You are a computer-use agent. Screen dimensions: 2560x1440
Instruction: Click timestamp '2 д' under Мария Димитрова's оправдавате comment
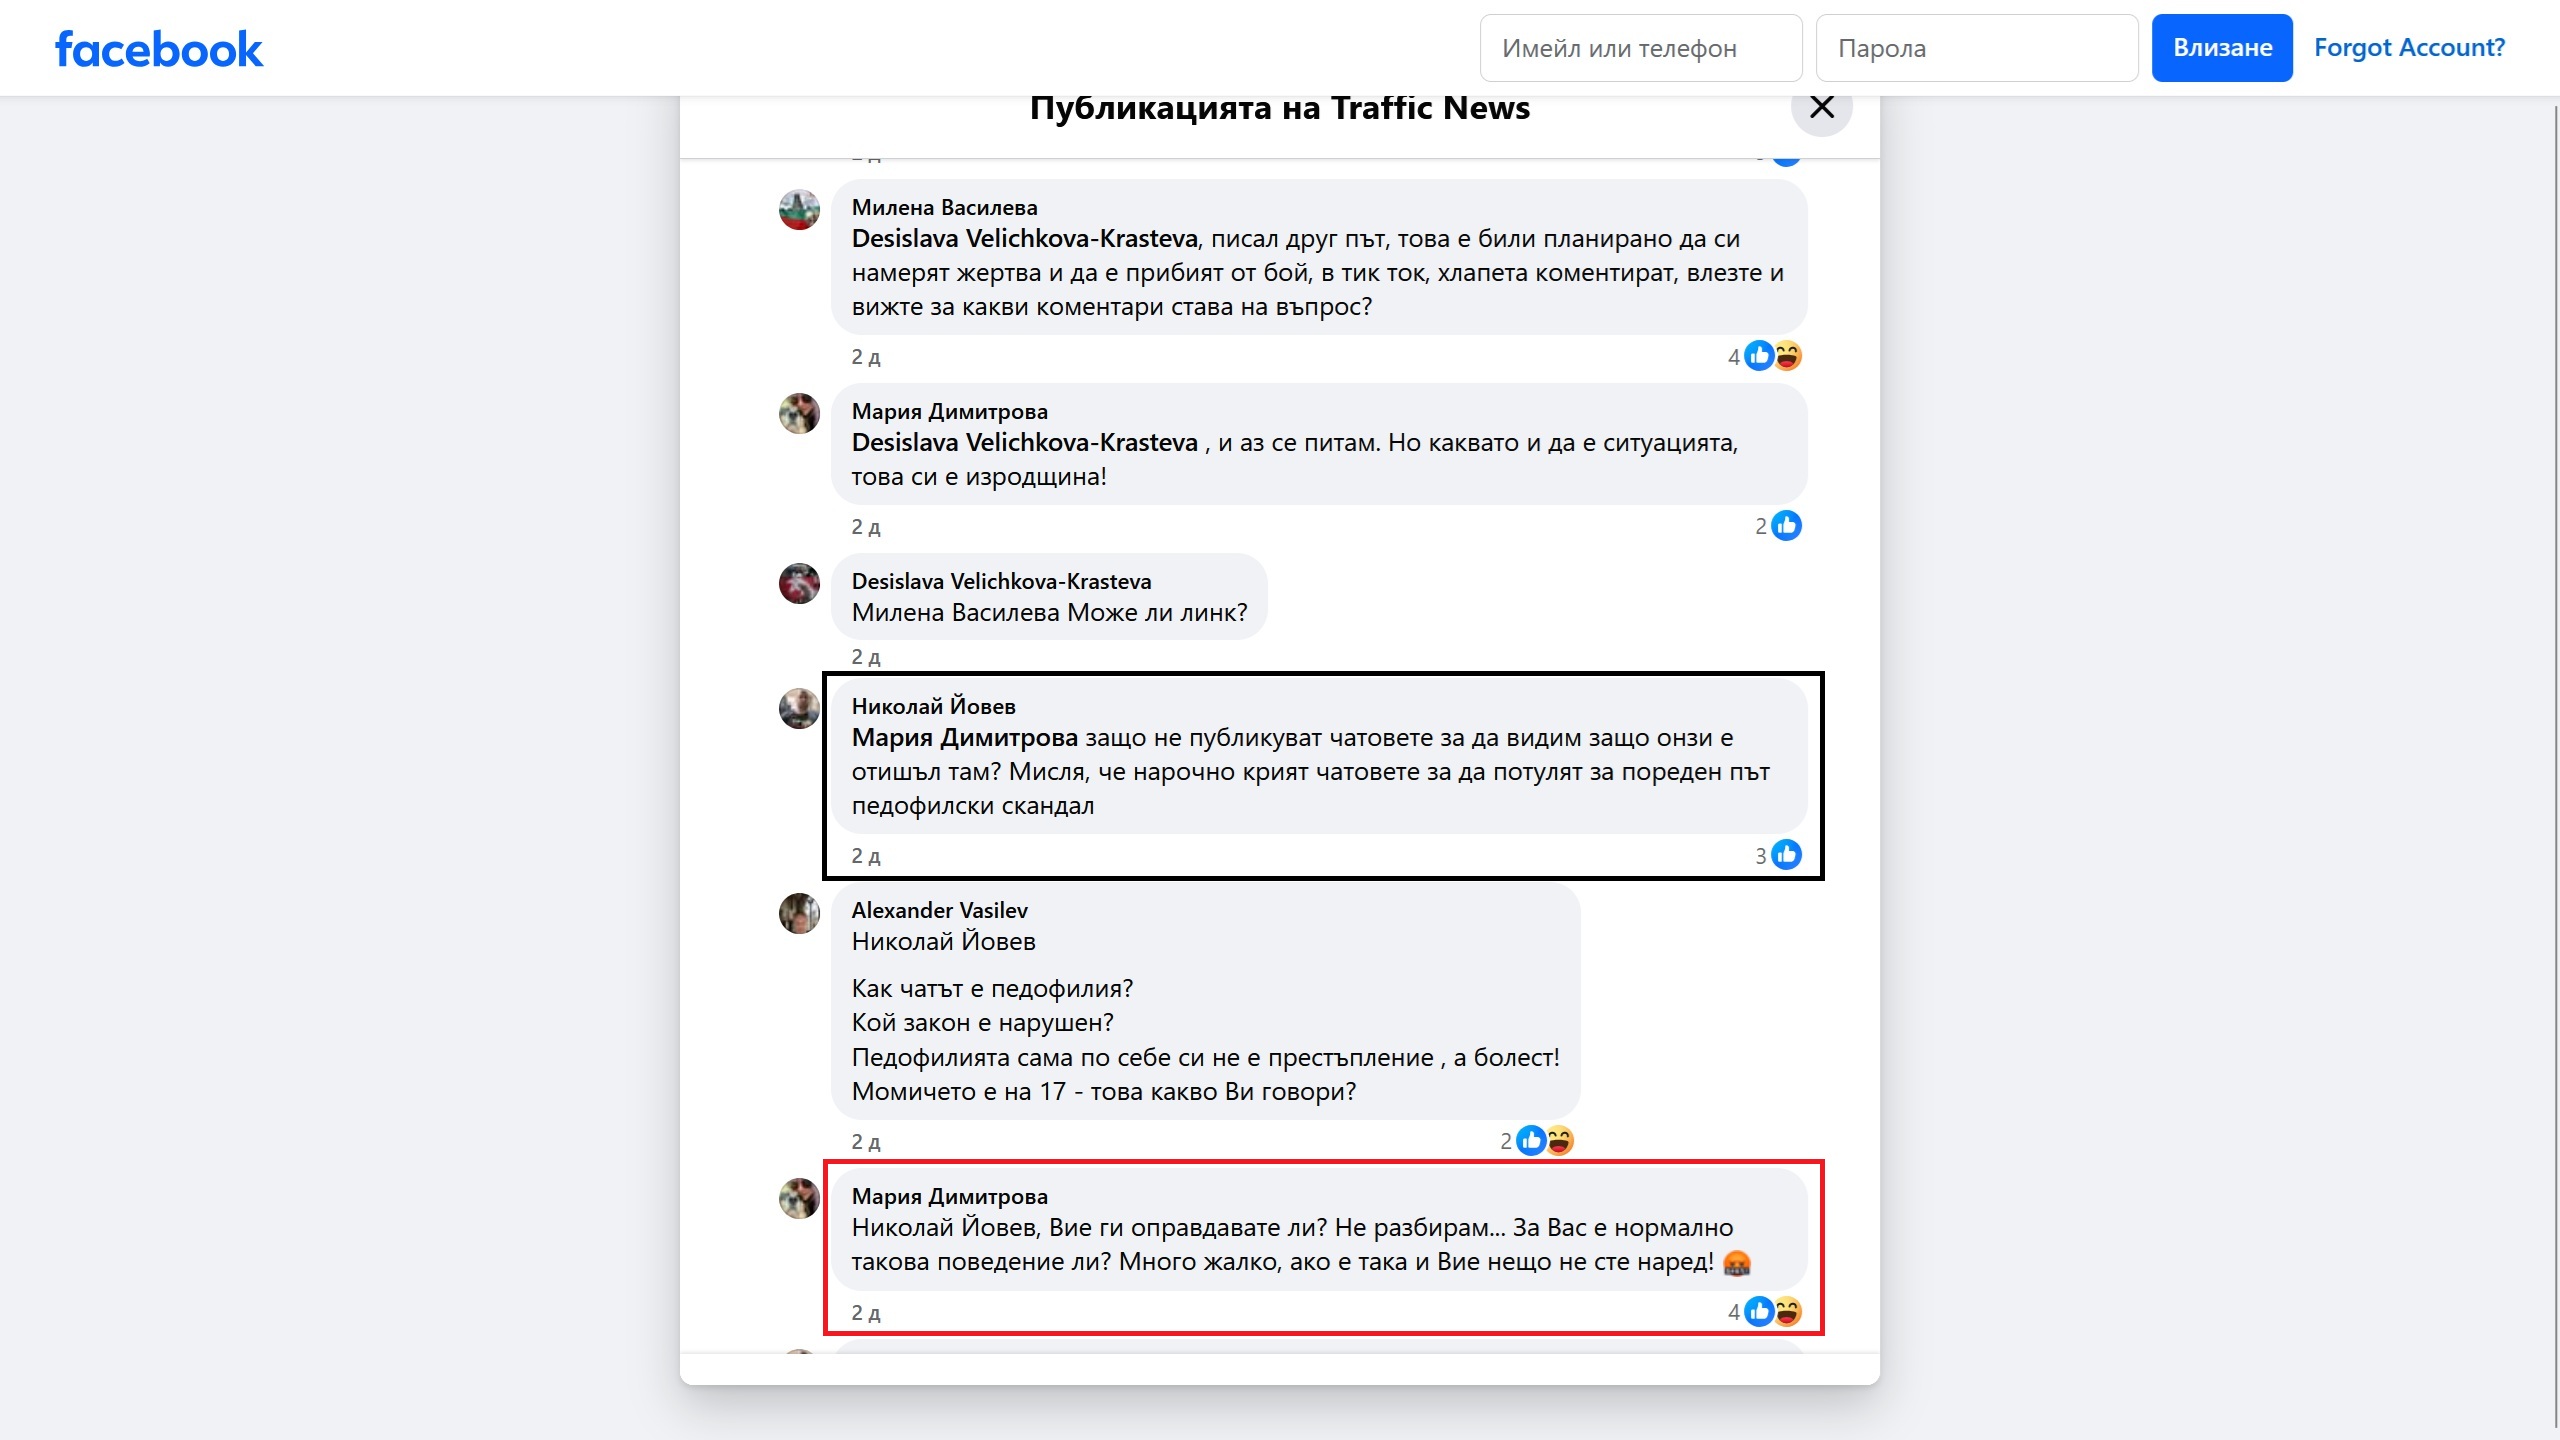[x=866, y=1313]
